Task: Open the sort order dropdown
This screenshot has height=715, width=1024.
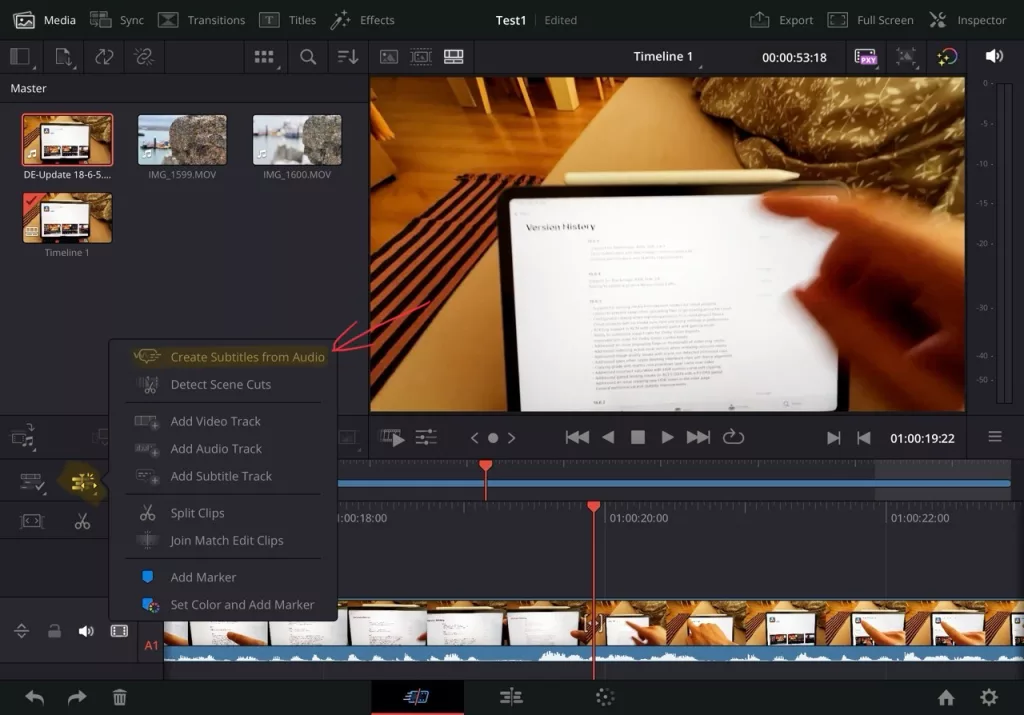Action: point(347,56)
